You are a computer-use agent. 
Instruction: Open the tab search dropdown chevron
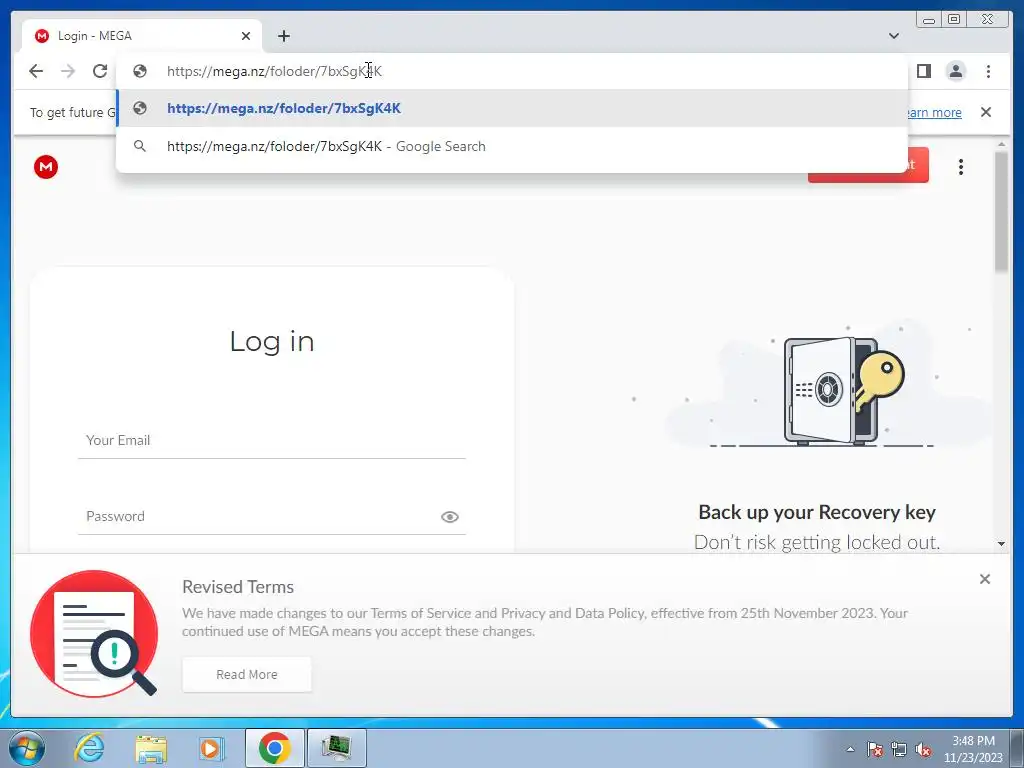tap(894, 36)
